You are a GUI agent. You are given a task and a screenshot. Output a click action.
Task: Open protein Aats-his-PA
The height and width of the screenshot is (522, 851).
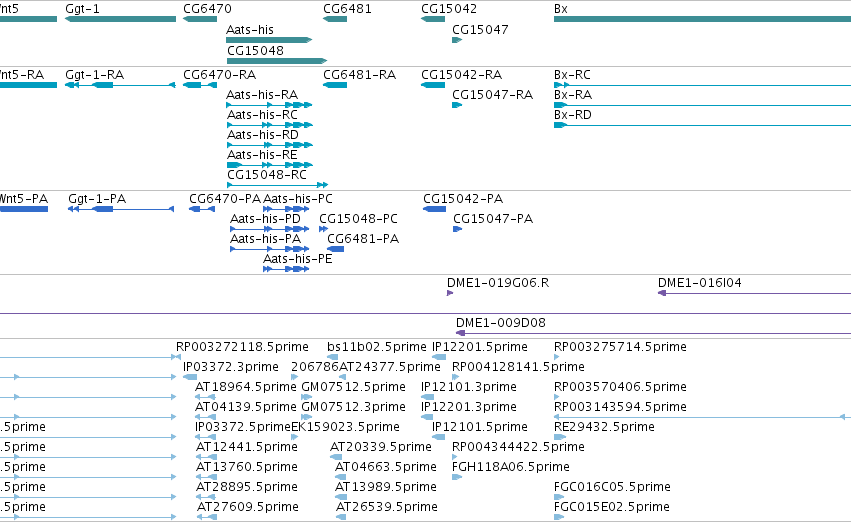click(x=265, y=239)
